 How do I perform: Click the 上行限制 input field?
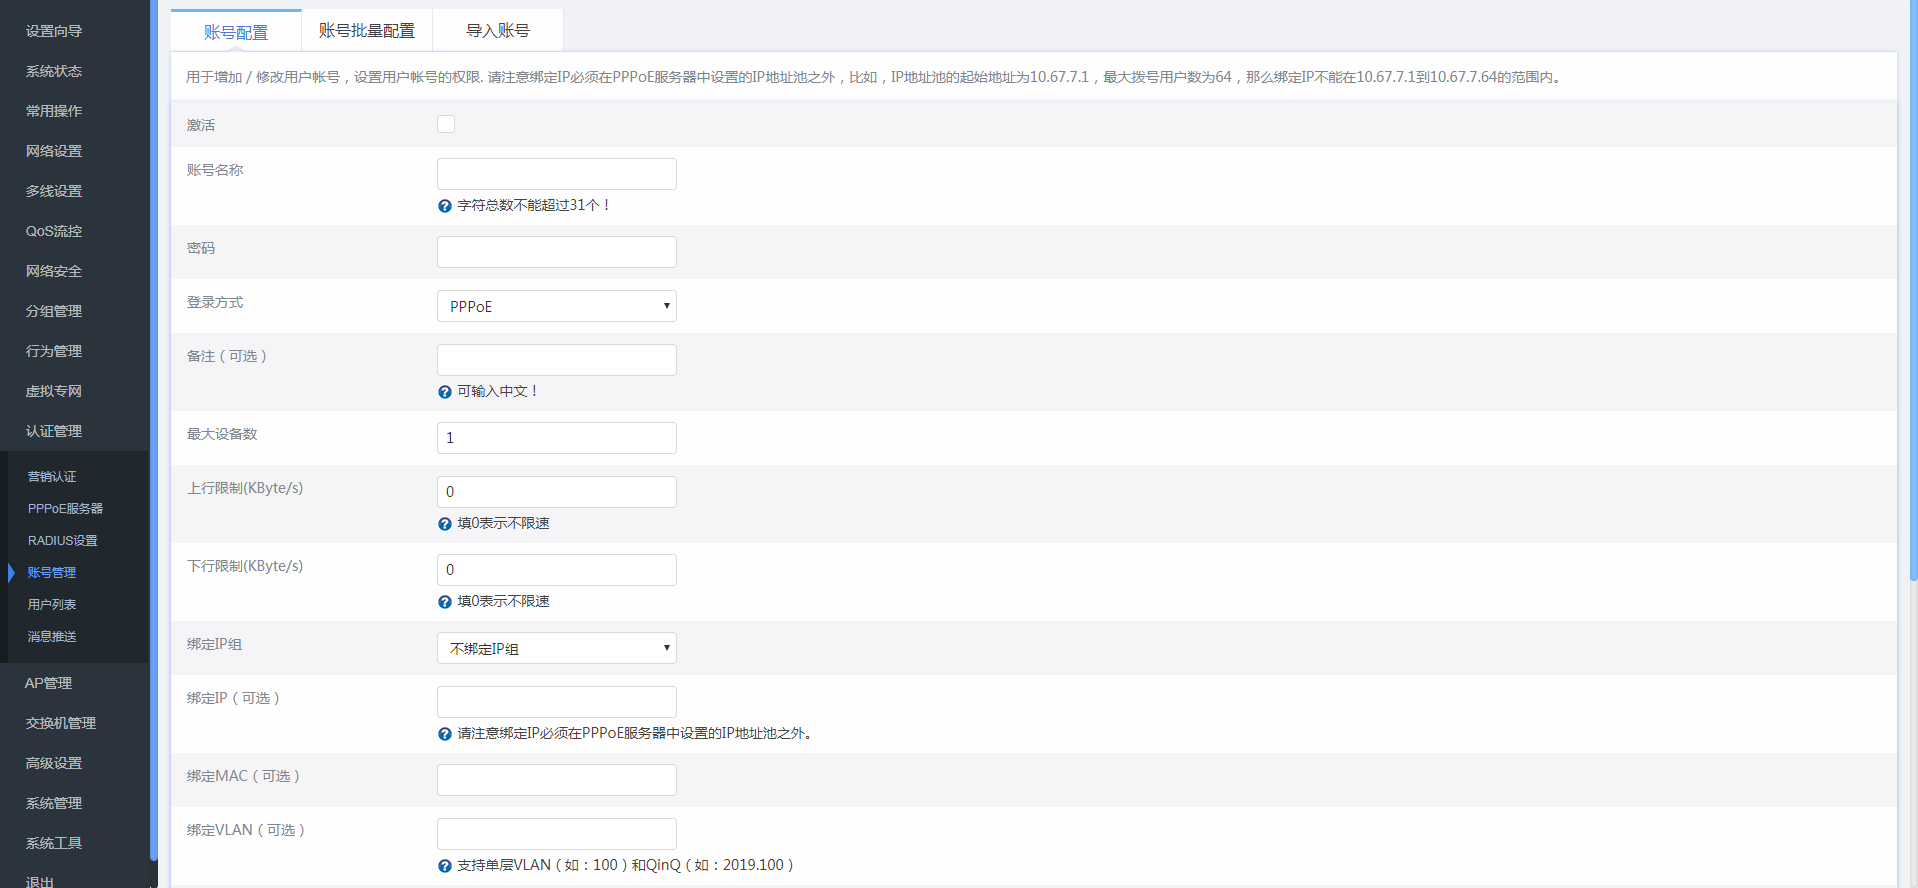point(557,492)
